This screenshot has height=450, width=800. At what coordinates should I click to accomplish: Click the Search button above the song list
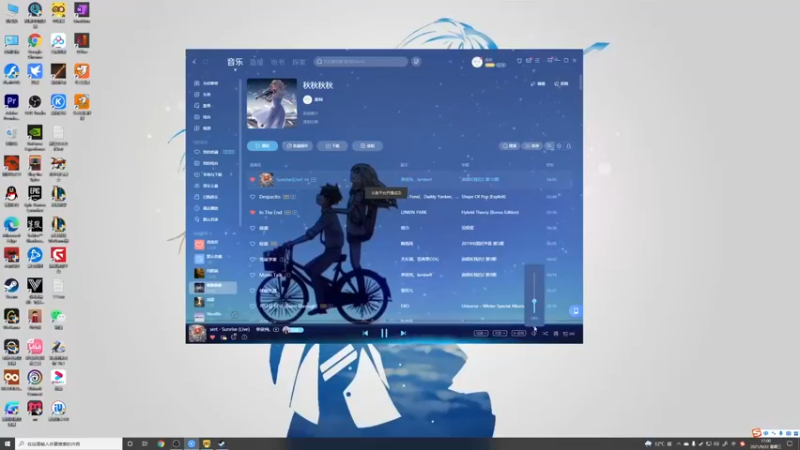click(x=509, y=146)
